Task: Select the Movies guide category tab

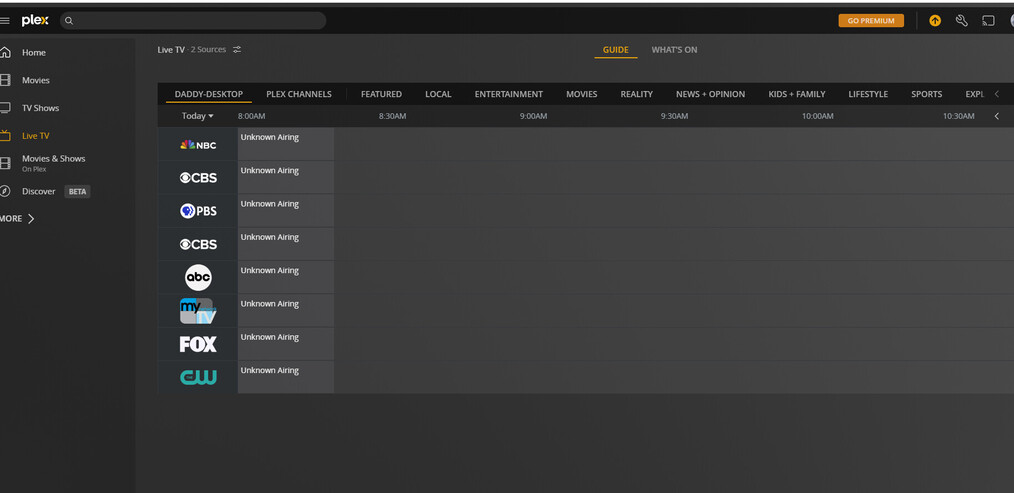Action: (x=581, y=94)
